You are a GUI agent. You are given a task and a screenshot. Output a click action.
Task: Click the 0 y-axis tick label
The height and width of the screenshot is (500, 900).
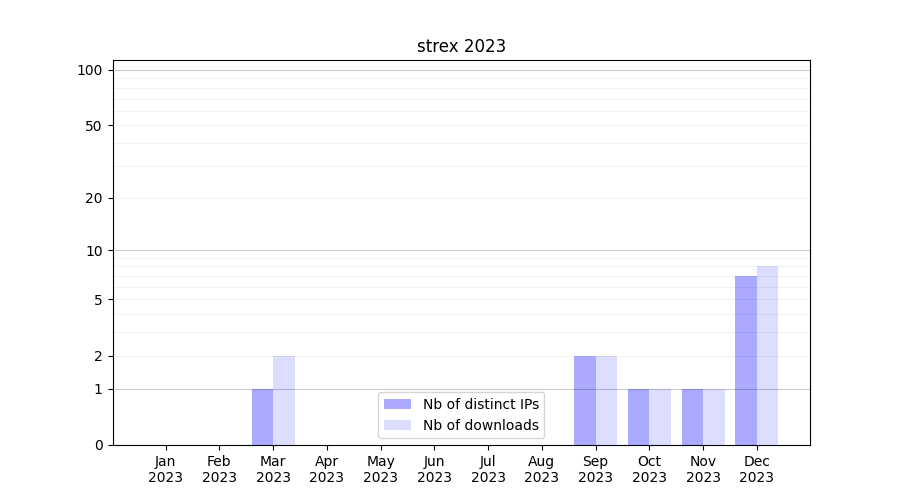pyautogui.click(x=98, y=445)
